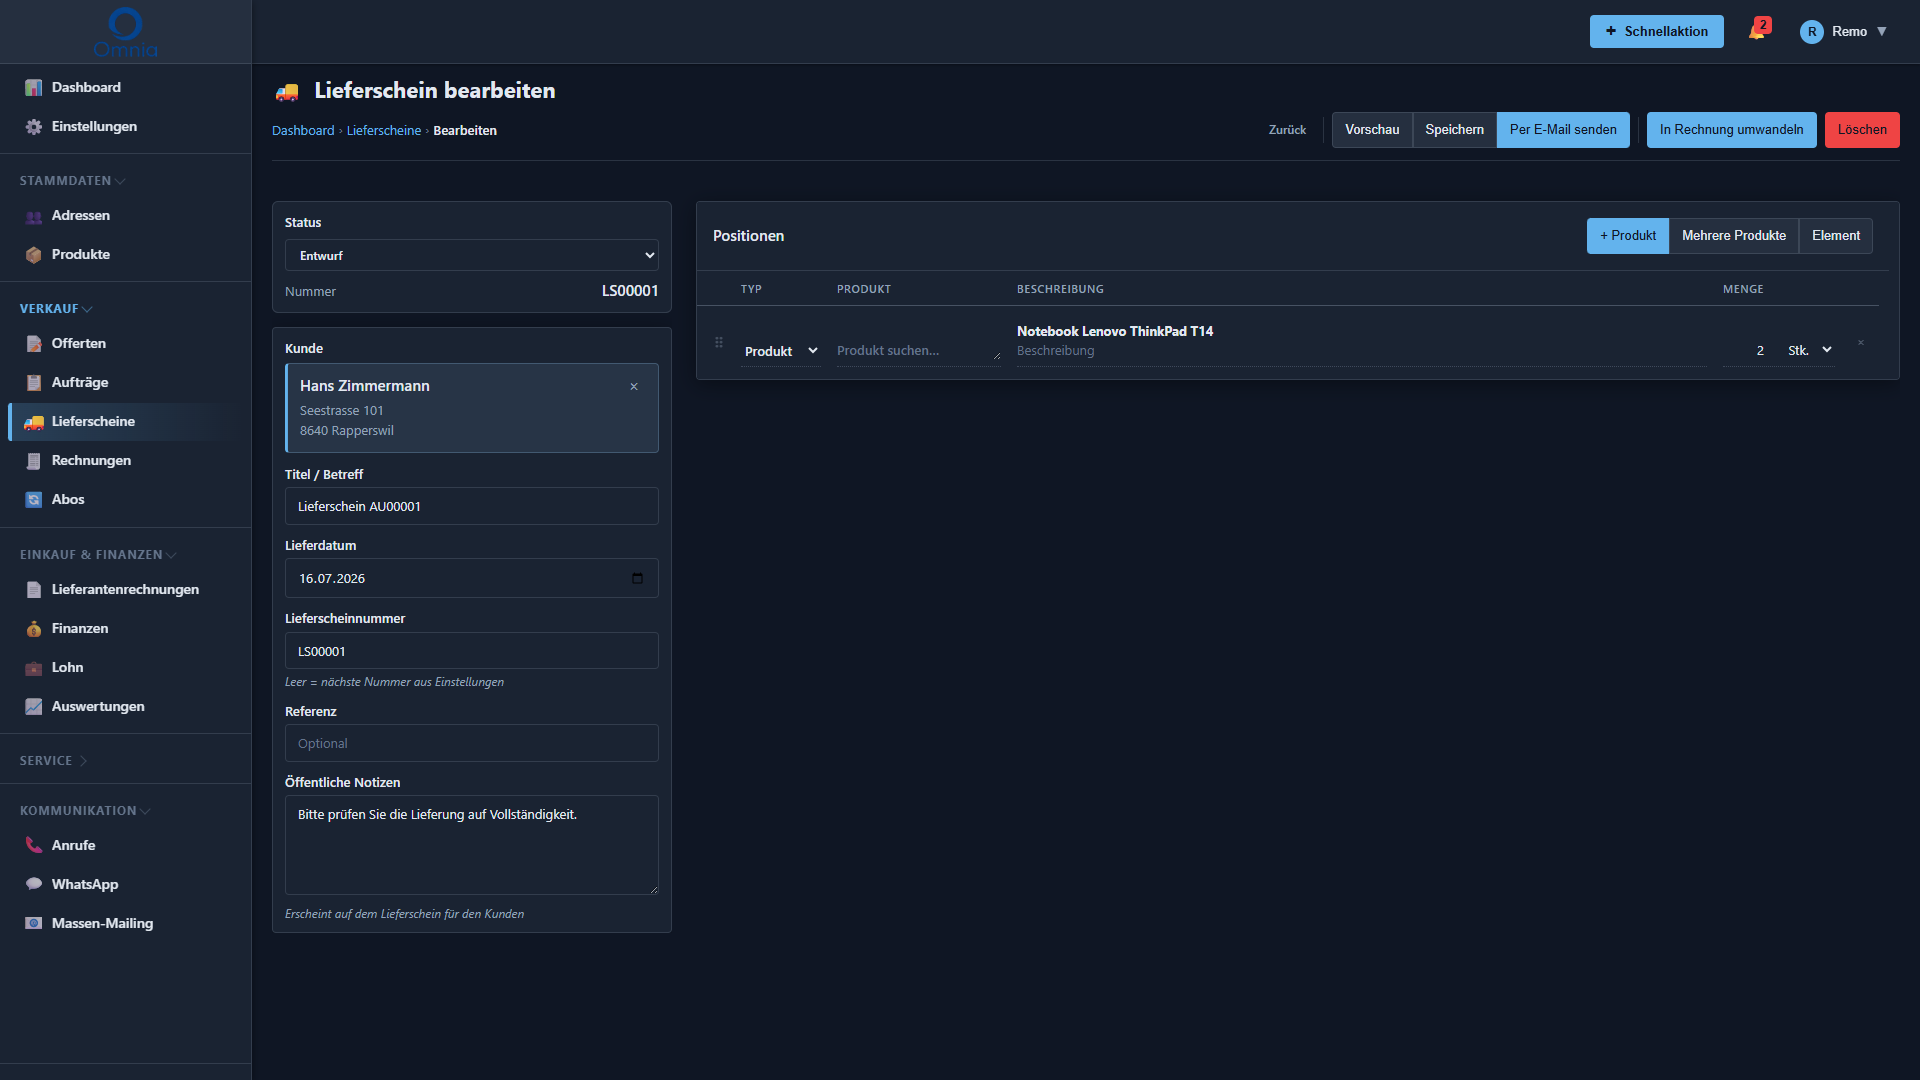This screenshot has width=1920, height=1080.
Task: Click the calendar icon in Lieferdatum
Action: (637, 578)
